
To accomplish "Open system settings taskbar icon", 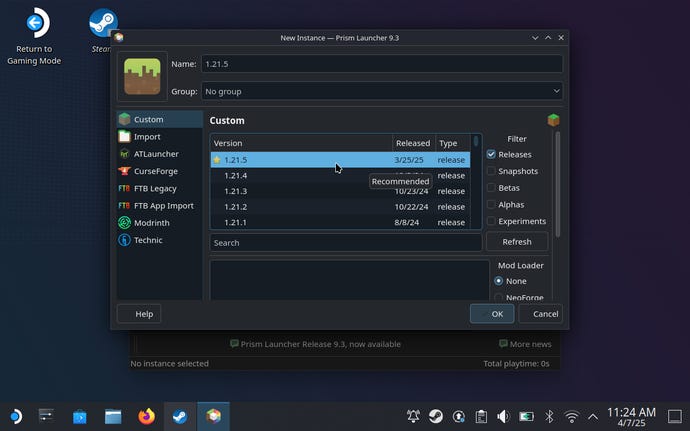I will pos(46,416).
